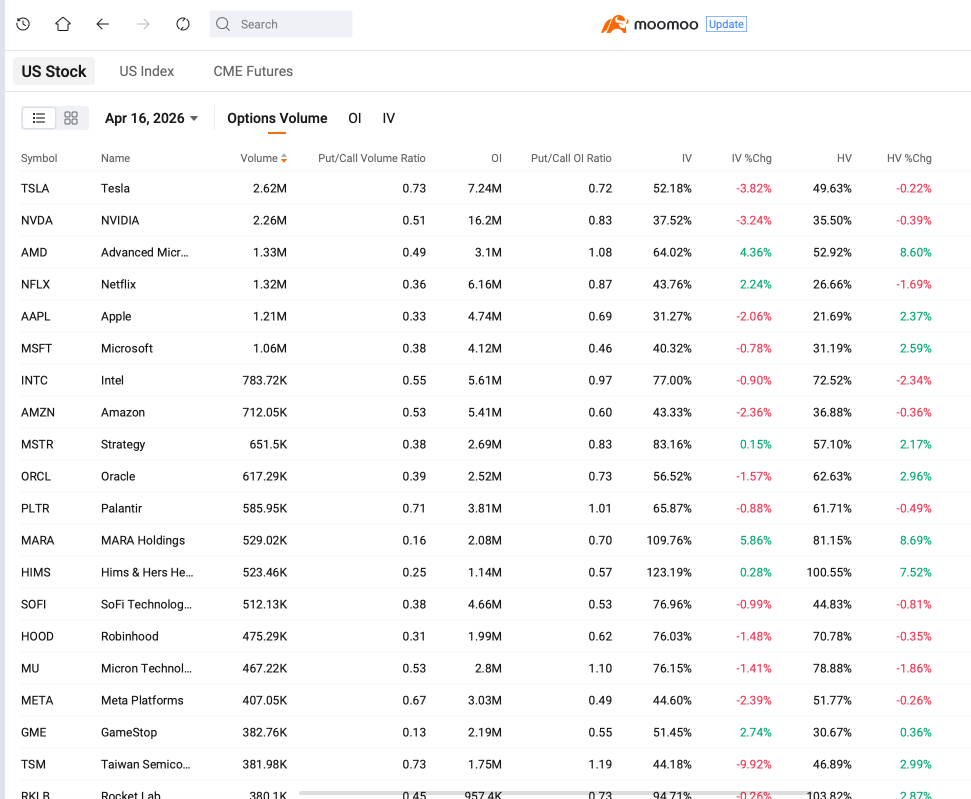Screen dimensions: 971x799
Task: Click the SOFI symbol
Action: (x=33, y=605)
